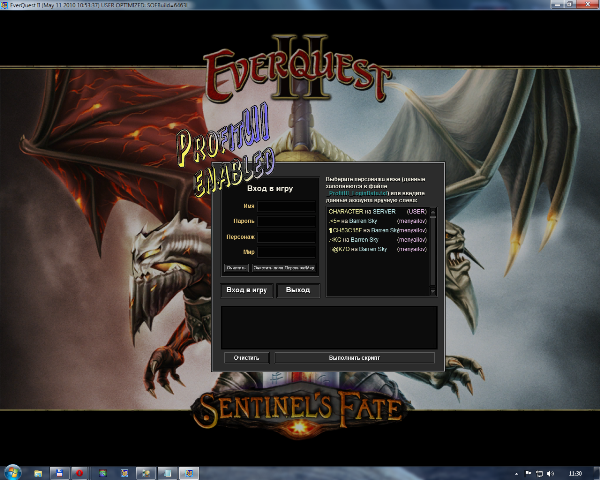Click the red Opera icon in taskbar

pyautogui.click(x=79, y=472)
